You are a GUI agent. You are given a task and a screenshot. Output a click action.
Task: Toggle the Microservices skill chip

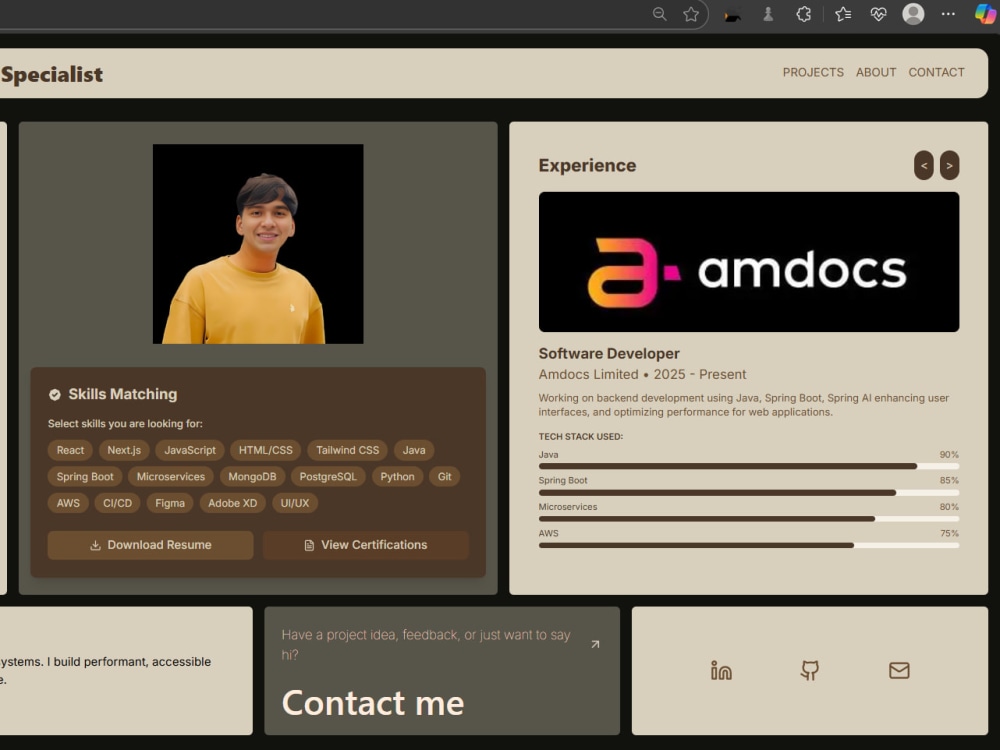point(171,476)
